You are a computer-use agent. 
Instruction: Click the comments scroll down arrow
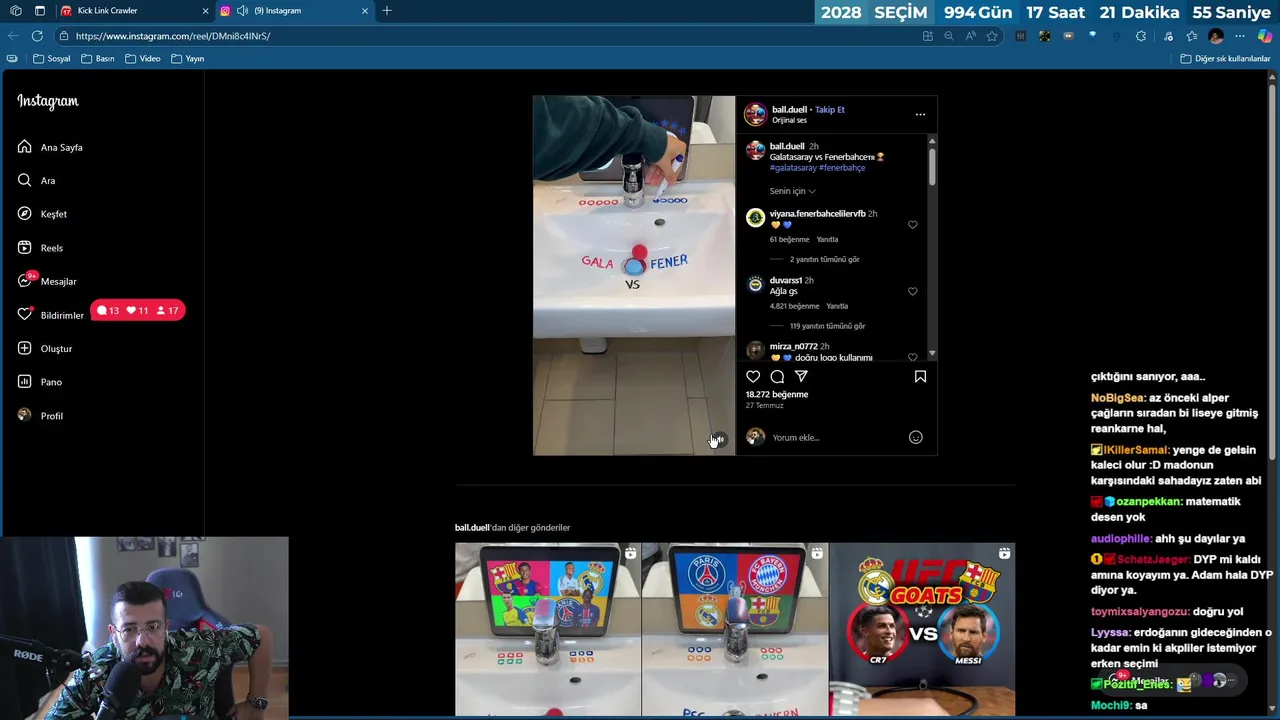coord(932,354)
